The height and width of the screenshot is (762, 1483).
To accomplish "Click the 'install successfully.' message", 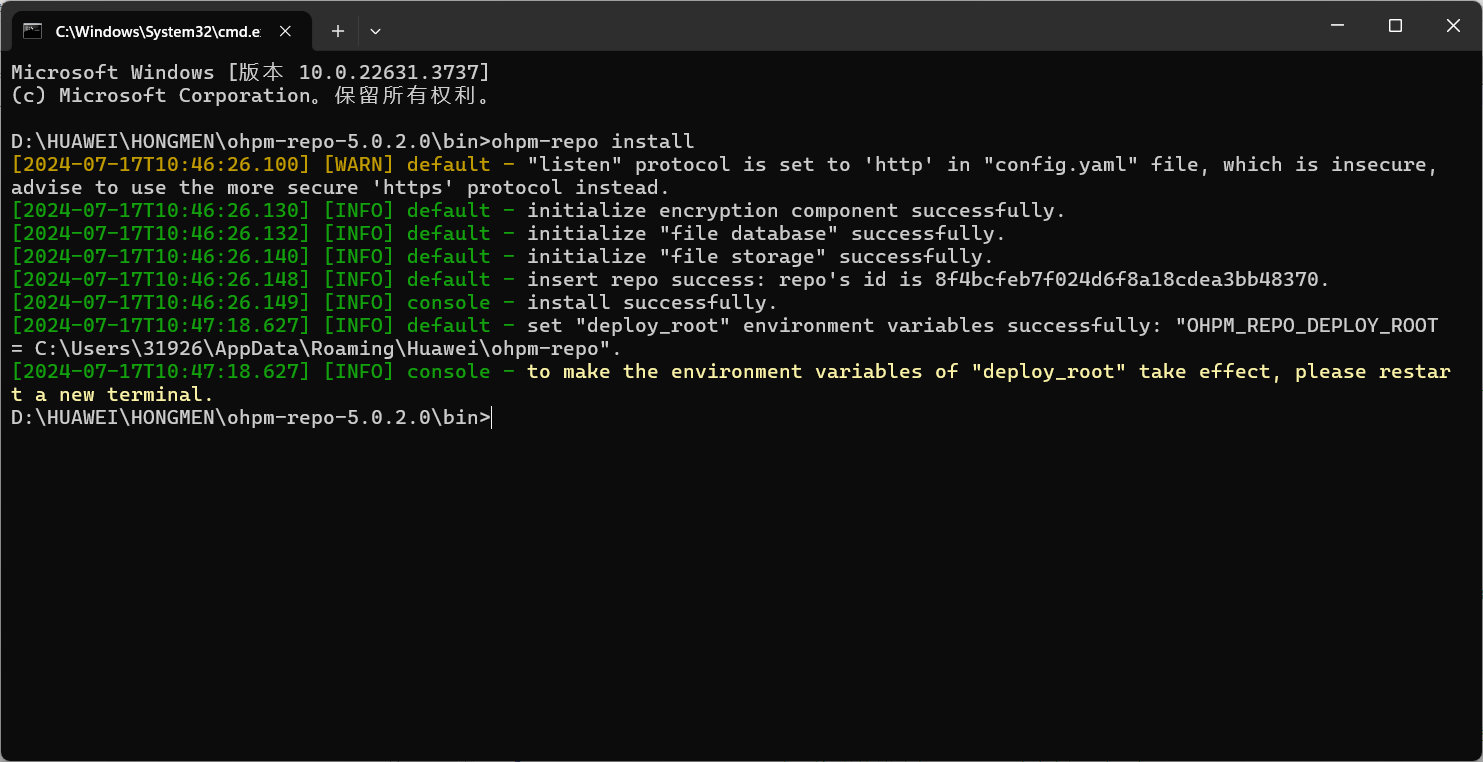I will (652, 302).
